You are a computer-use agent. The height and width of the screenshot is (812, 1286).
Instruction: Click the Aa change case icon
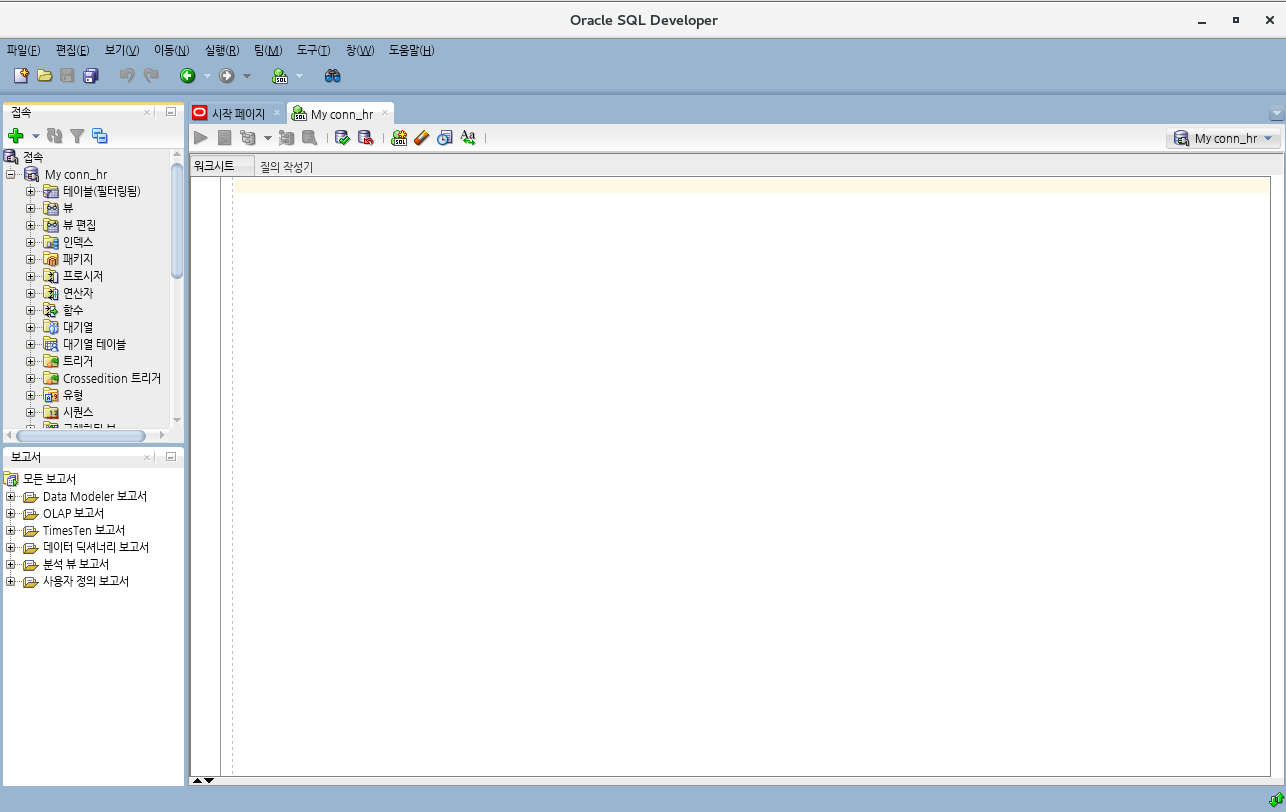(x=468, y=137)
